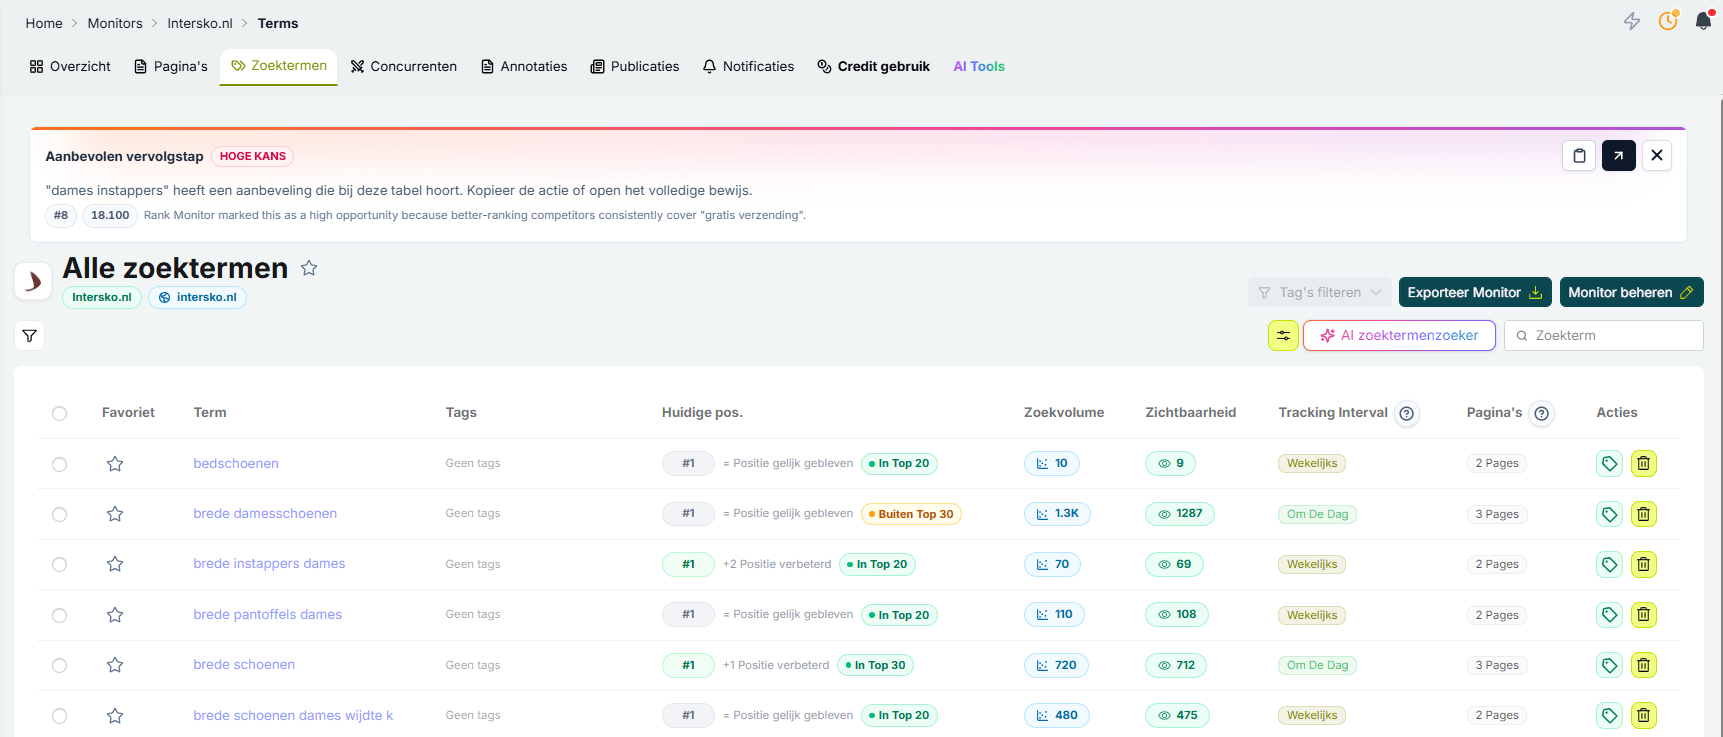Launch the AI zoektermenzoeker
Image resolution: width=1723 pixels, height=737 pixels.
click(x=1399, y=336)
